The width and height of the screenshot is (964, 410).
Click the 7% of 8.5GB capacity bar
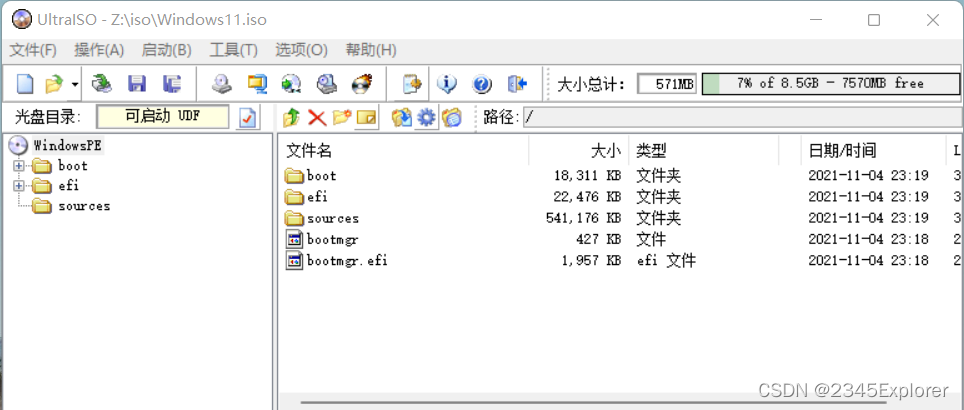[x=831, y=84]
